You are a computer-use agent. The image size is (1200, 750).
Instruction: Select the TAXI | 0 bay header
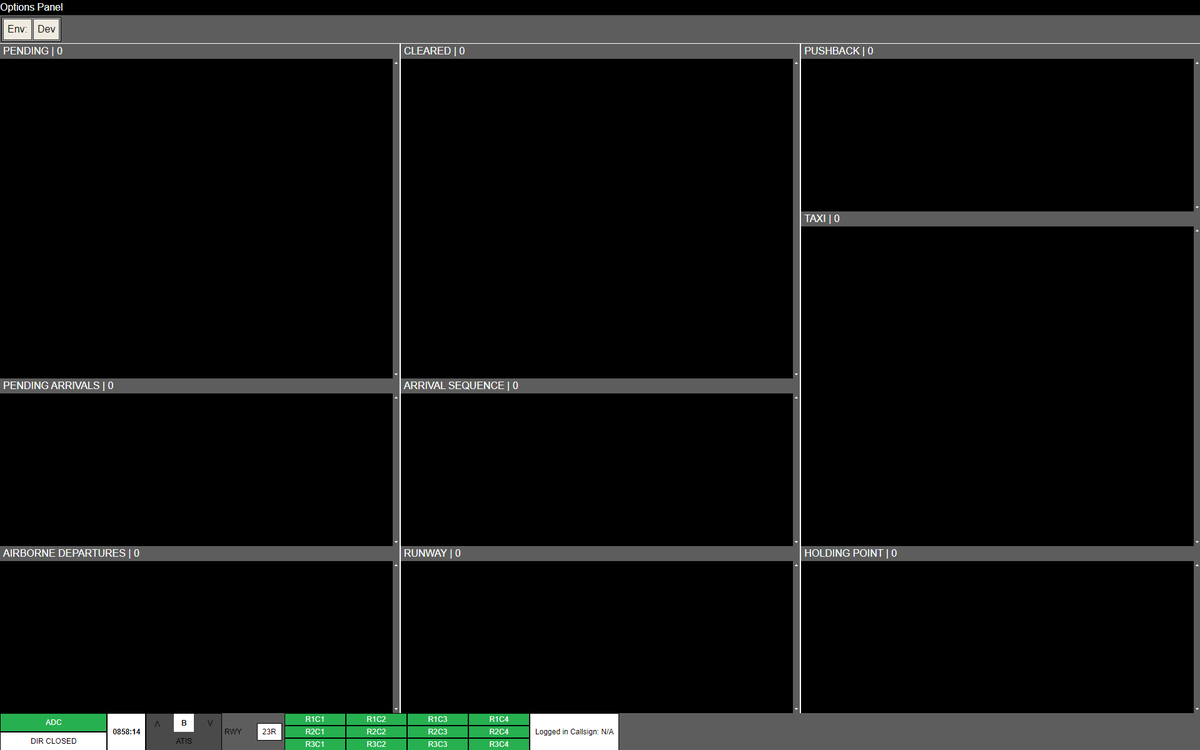tap(1000, 219)
